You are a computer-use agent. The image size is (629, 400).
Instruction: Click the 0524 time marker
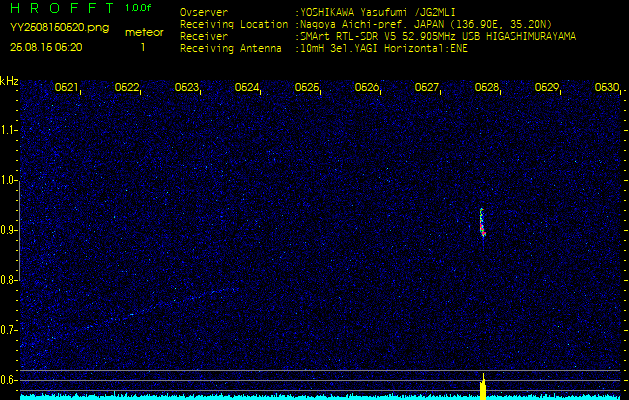pyautogui.click(x=246, y=87)
